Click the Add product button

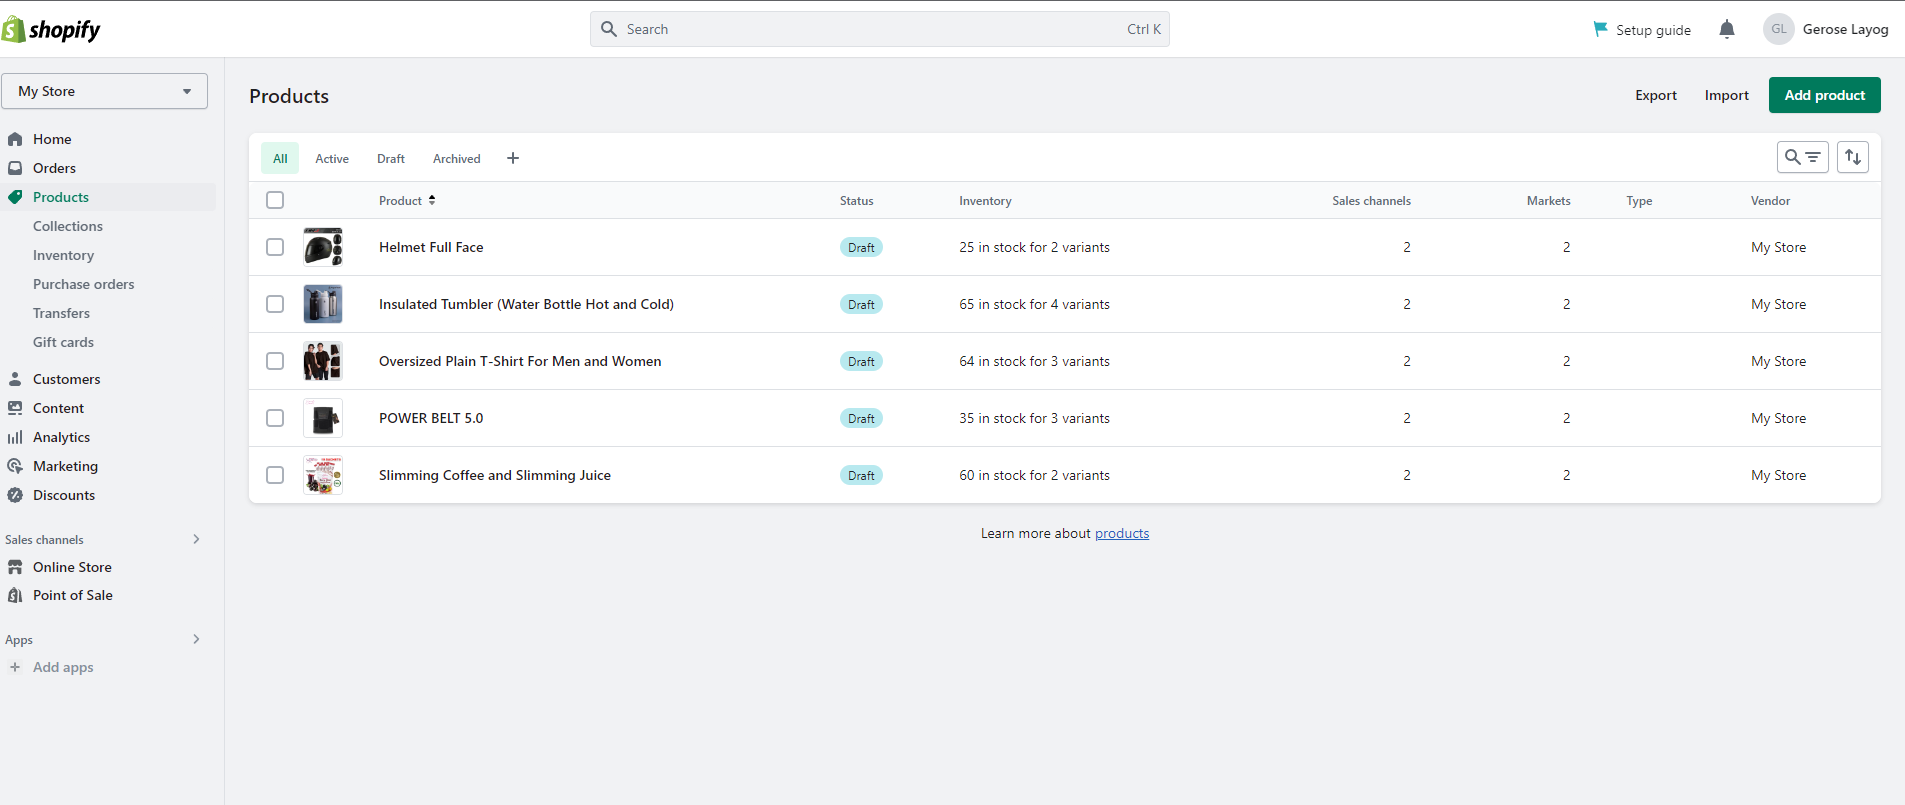point(1824,95)
